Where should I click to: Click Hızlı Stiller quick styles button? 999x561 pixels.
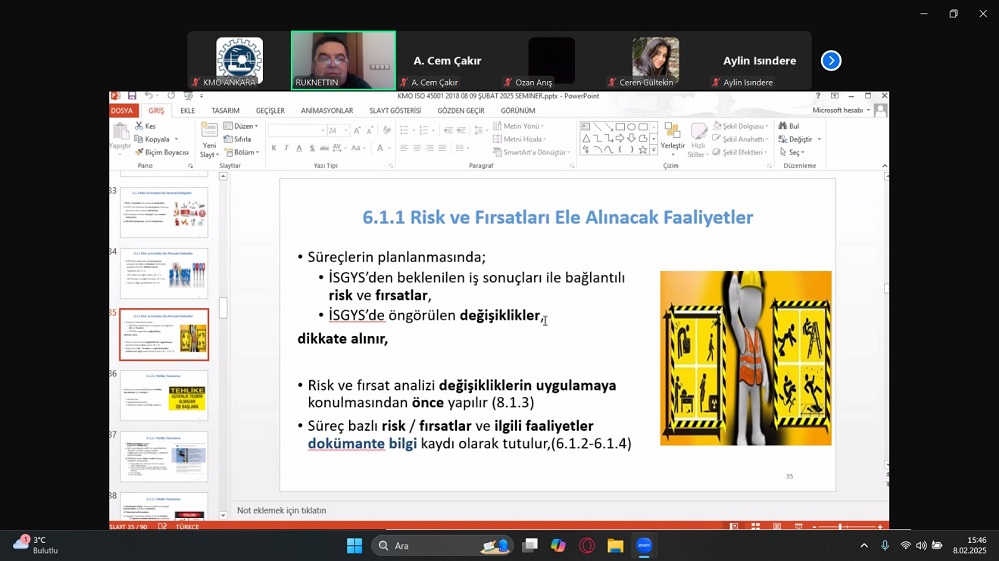point(698,140)
